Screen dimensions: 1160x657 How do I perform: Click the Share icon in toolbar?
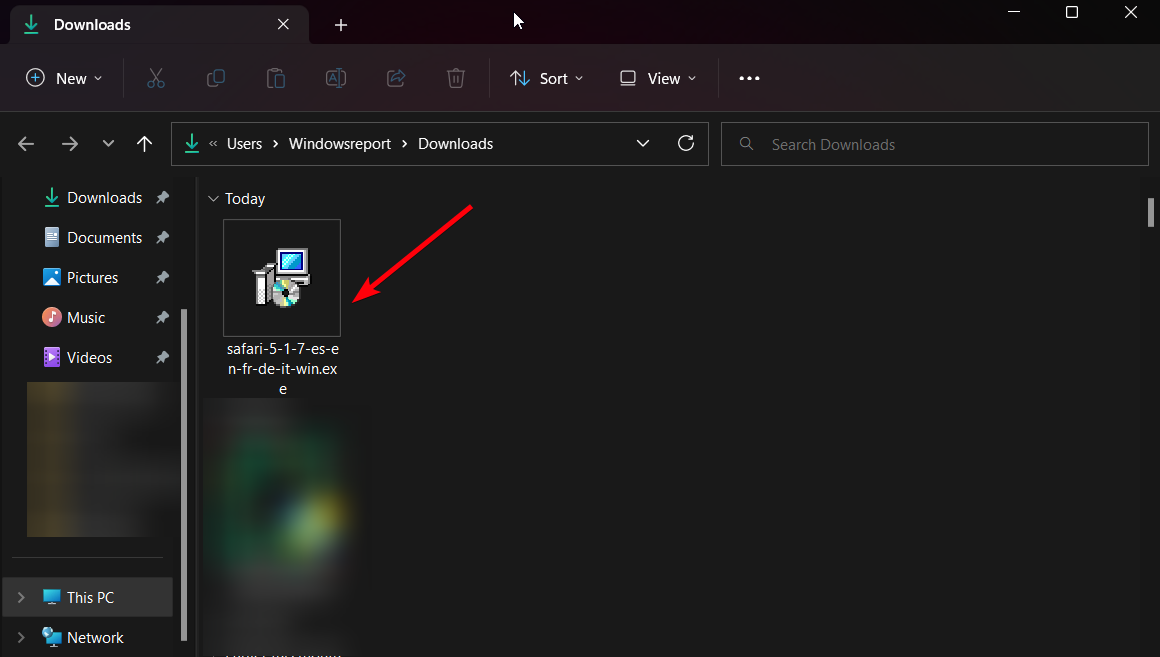pos(396,78)
